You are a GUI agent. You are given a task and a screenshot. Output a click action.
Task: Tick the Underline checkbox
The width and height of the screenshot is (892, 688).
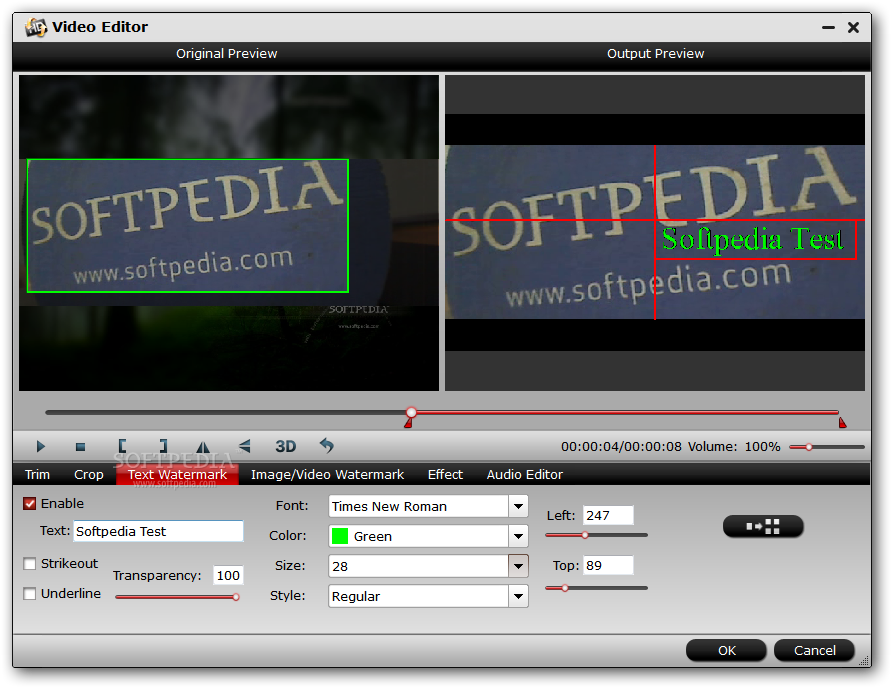30,594
